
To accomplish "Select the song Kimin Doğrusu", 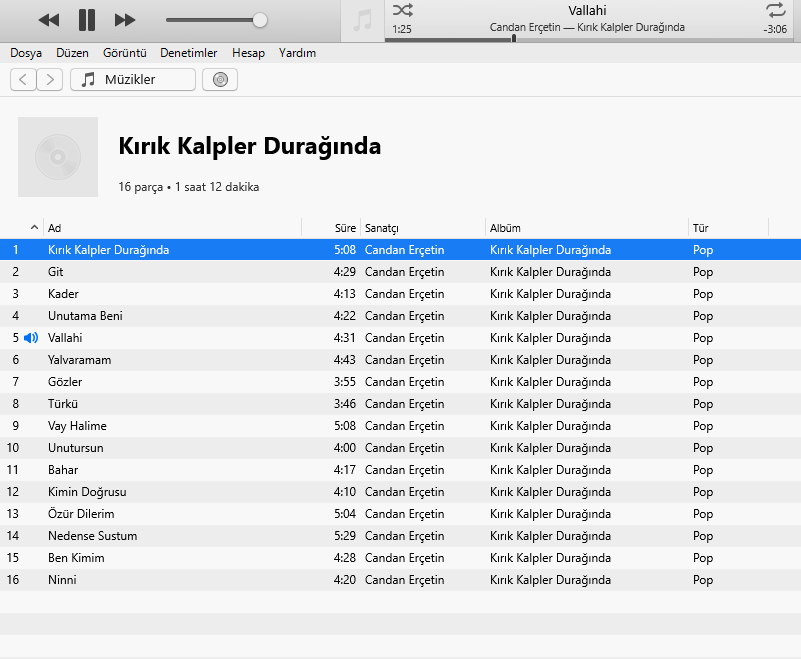I will (400, 491).
